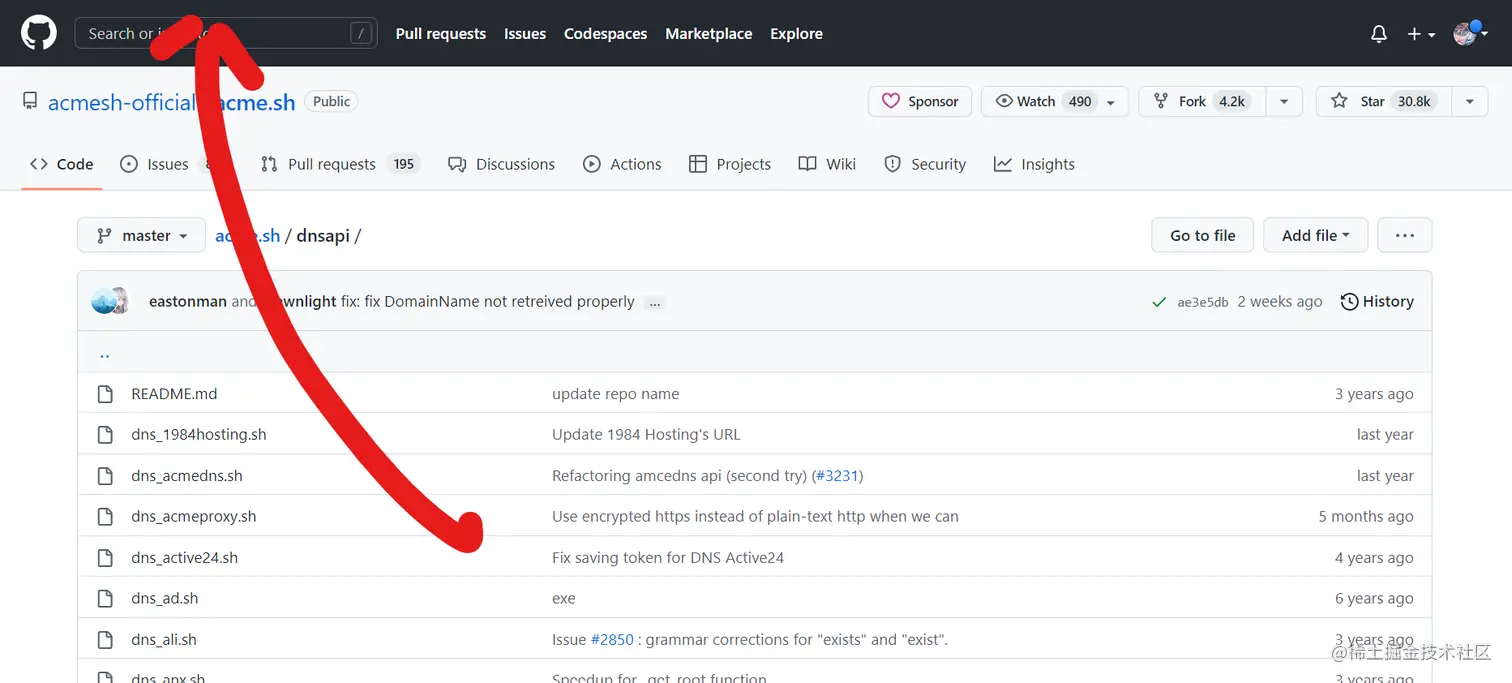Click the acmesh-official owner link

click(x=121, y=102)
